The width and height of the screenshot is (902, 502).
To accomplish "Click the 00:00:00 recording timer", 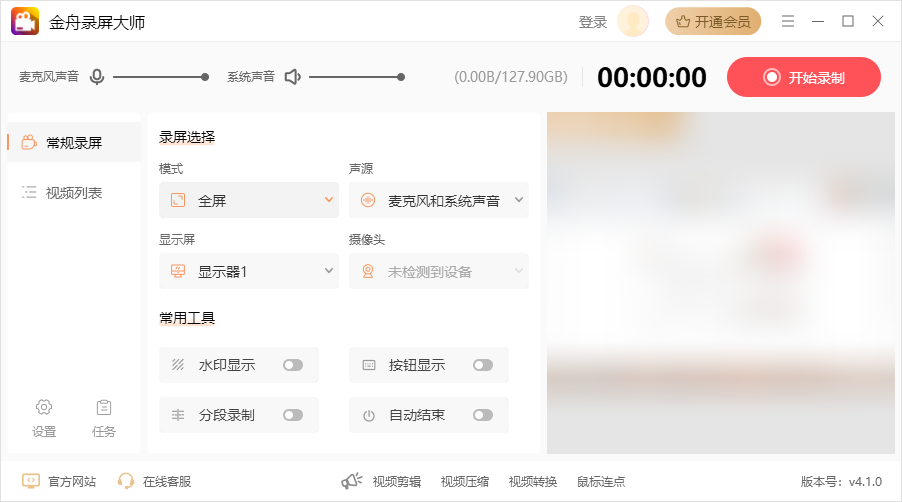I will pyautogui.click(x=652, y=77).
